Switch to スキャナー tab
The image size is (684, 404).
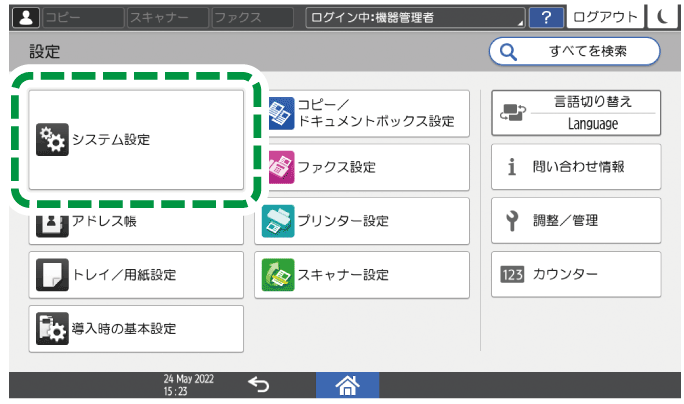168,17
